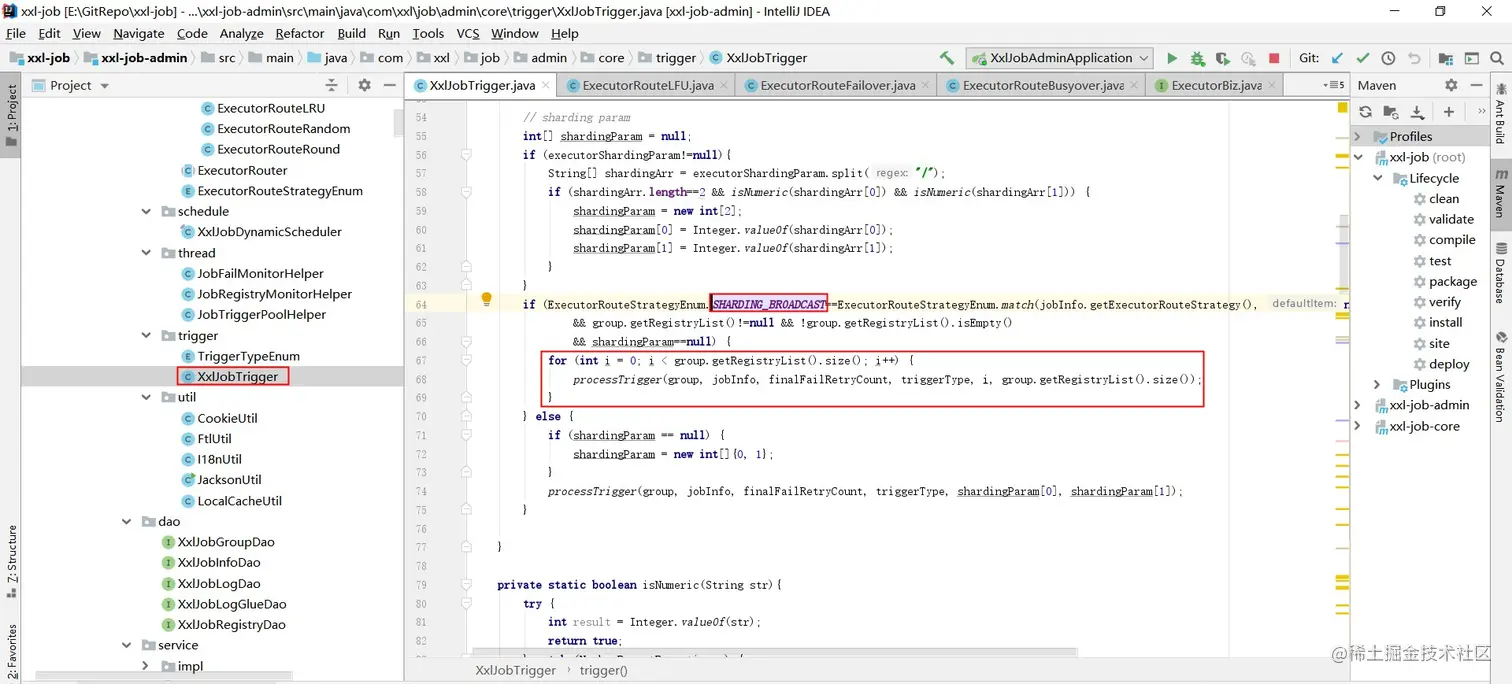Show Git history clock icon
Viewport: 1512px width, 684px height.
(1388, 58)
